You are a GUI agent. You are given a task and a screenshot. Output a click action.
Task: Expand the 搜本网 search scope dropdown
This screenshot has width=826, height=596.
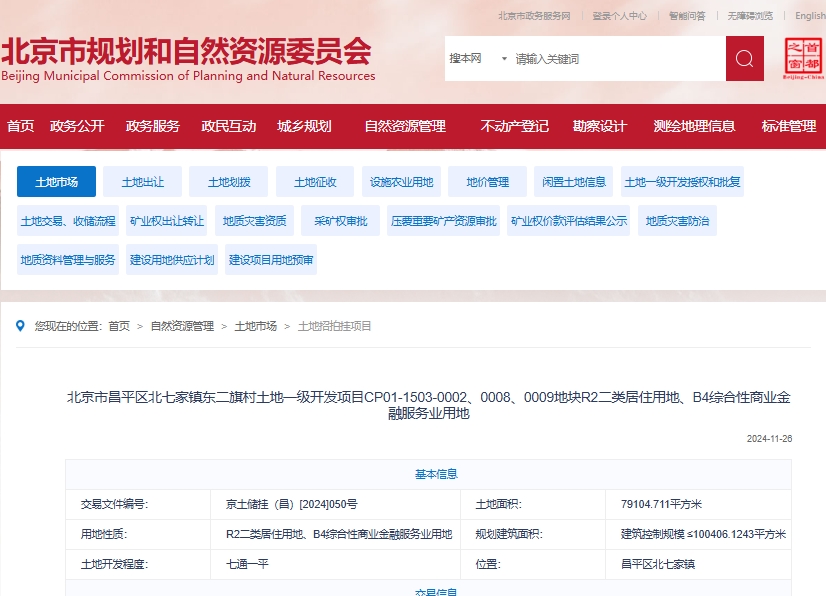click(478, 59)
